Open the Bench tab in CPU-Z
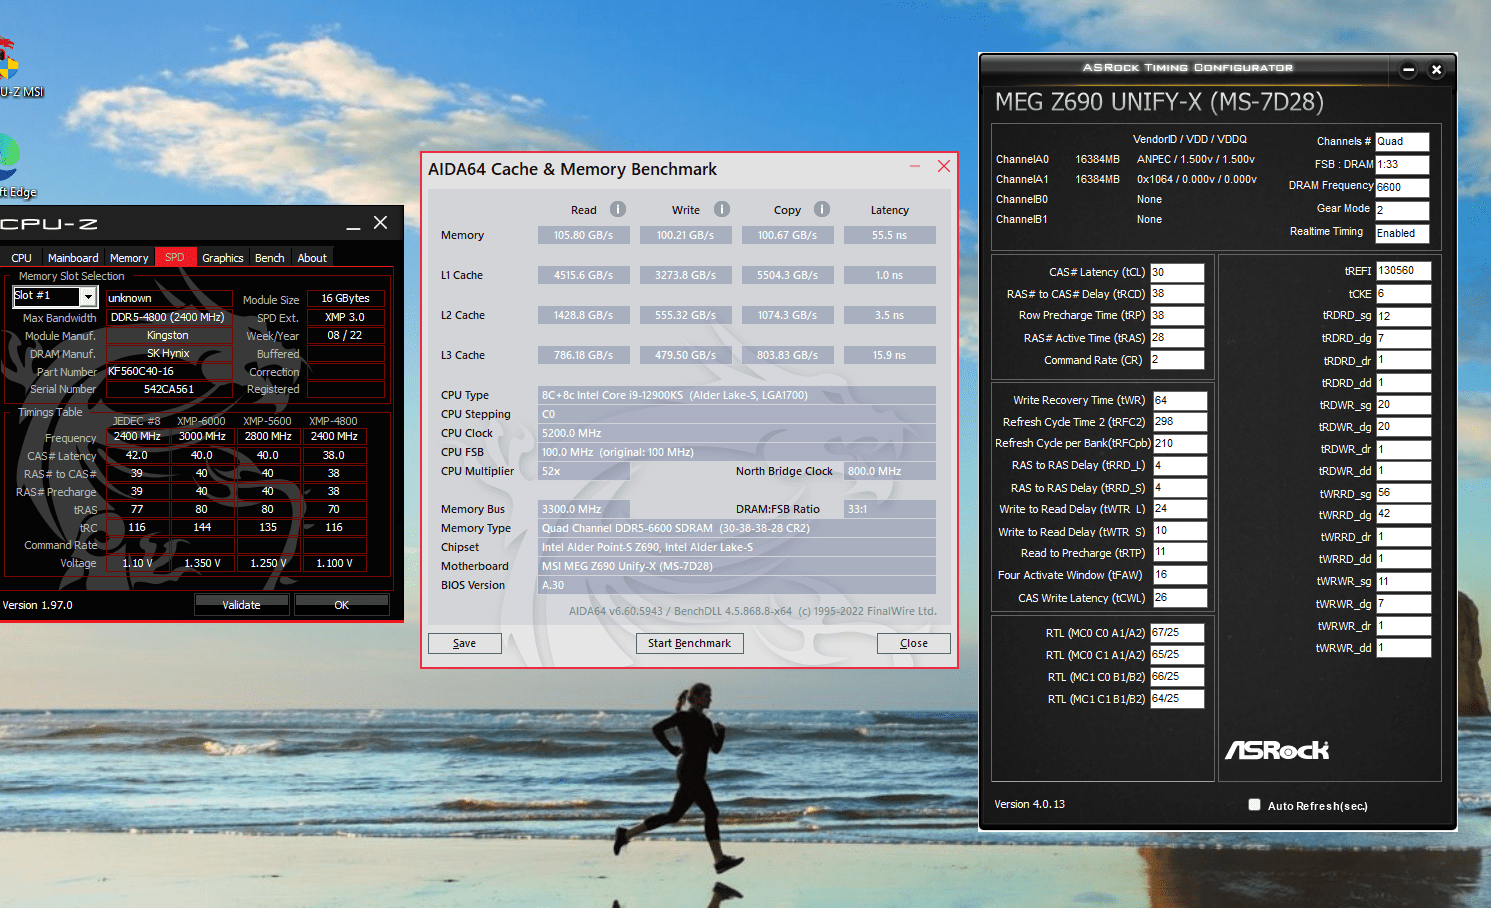This screenshot has width=1491, height=908. 270,258
